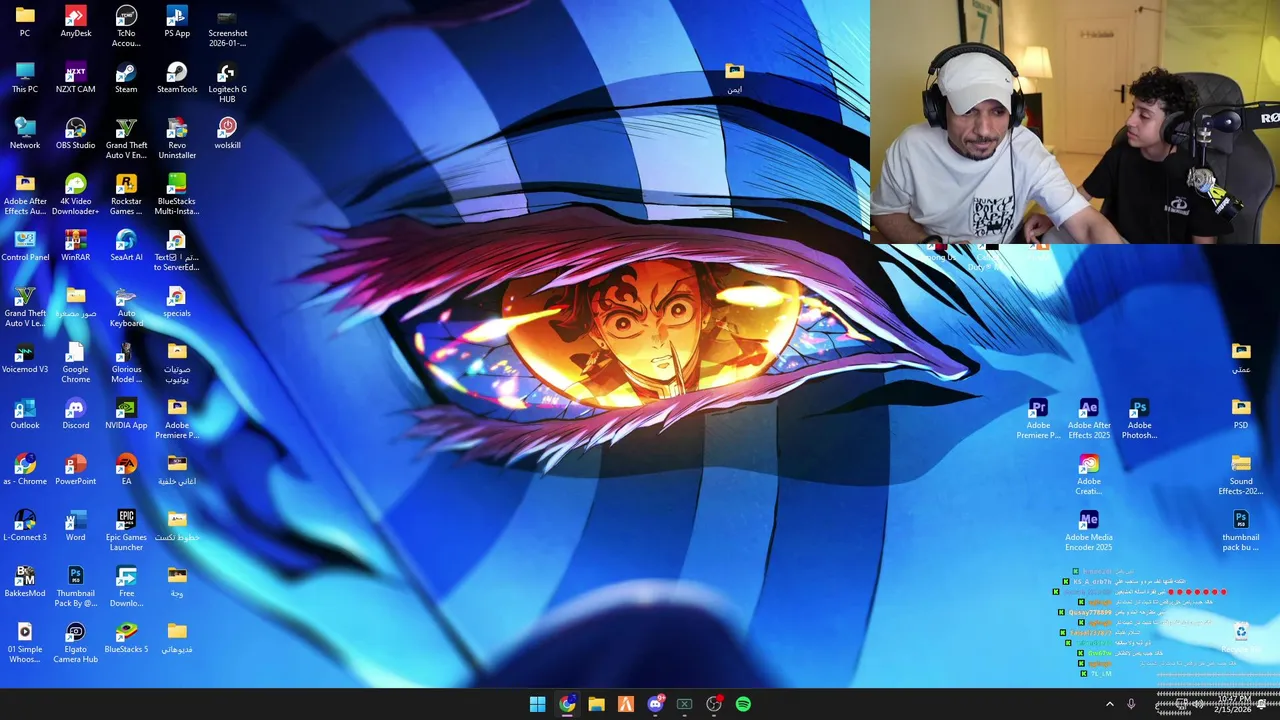The width and height of the screenshot is (1280, 720).
Task: Open the Windows Start menu
Action: pos(538,704)
